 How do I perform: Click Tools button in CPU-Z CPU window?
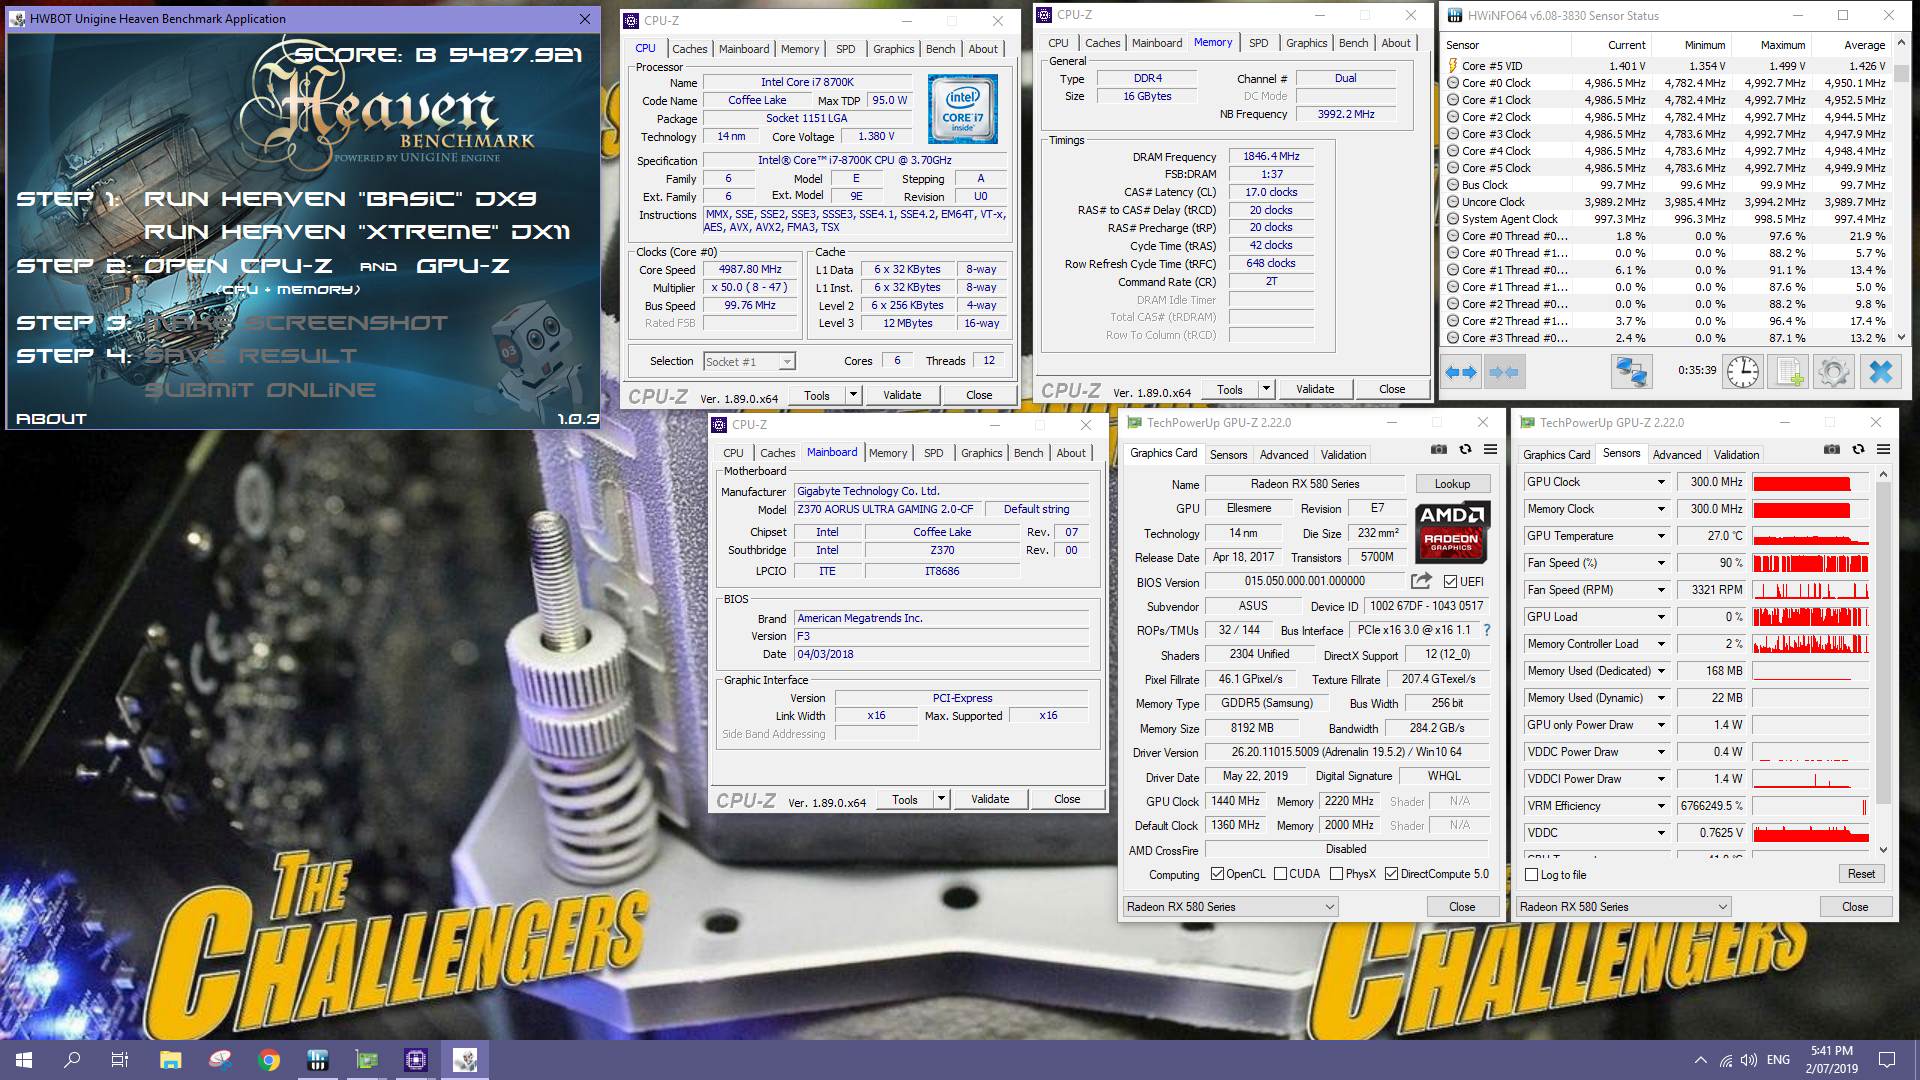(x=817, y=395)
